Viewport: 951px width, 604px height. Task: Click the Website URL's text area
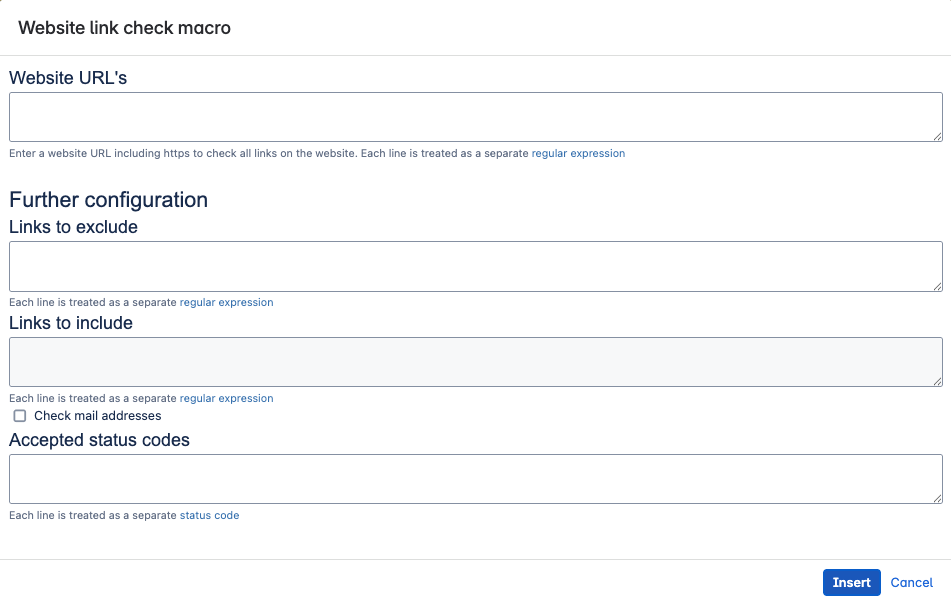point(475,117)
